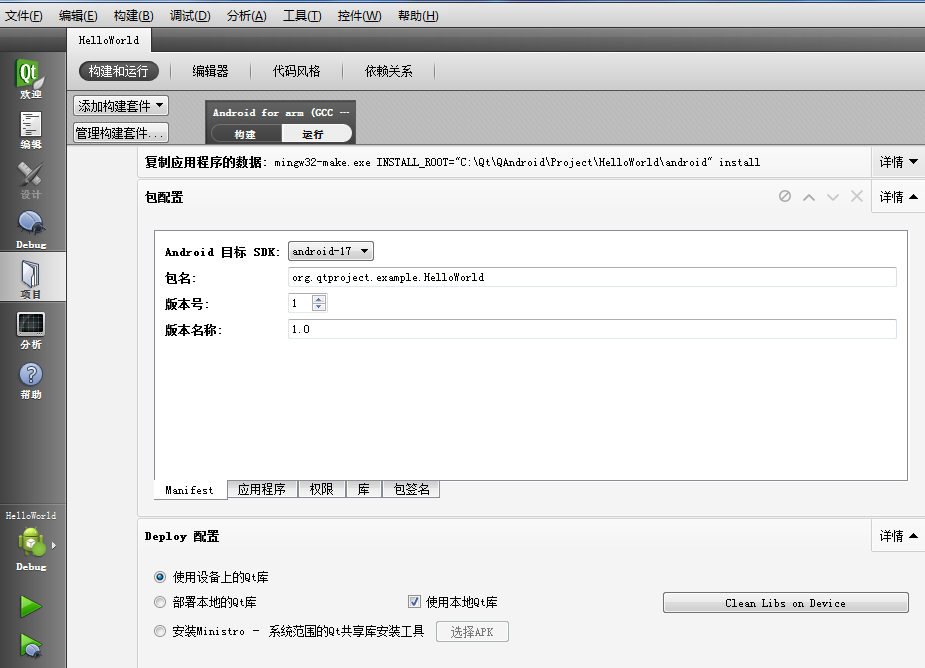Viewport: 925px width, 668px height.
Task: Open Design mode (设计)
Action: 31,179
